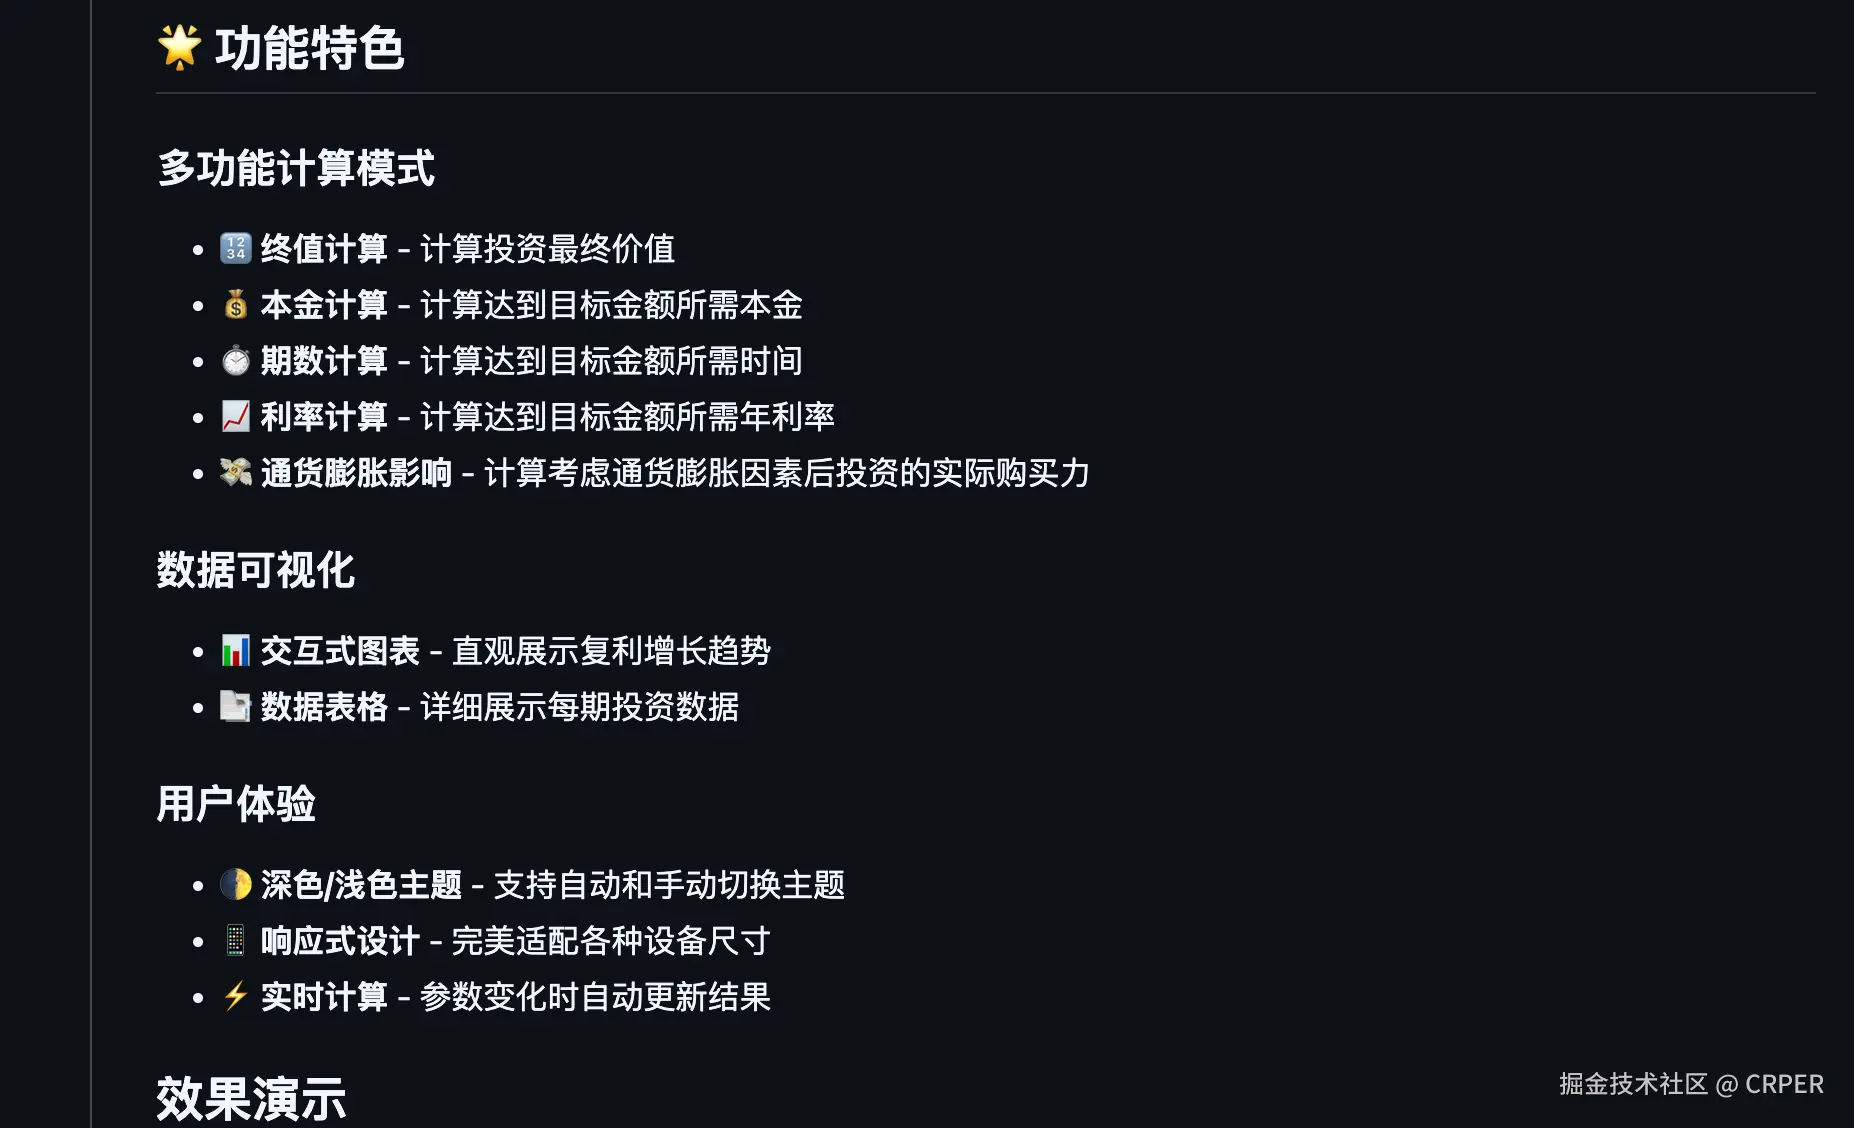Click the flying money emoji before 通货膨胀影响
1854x1128 pixels.
pyautogui.click(x=236, y=472)
